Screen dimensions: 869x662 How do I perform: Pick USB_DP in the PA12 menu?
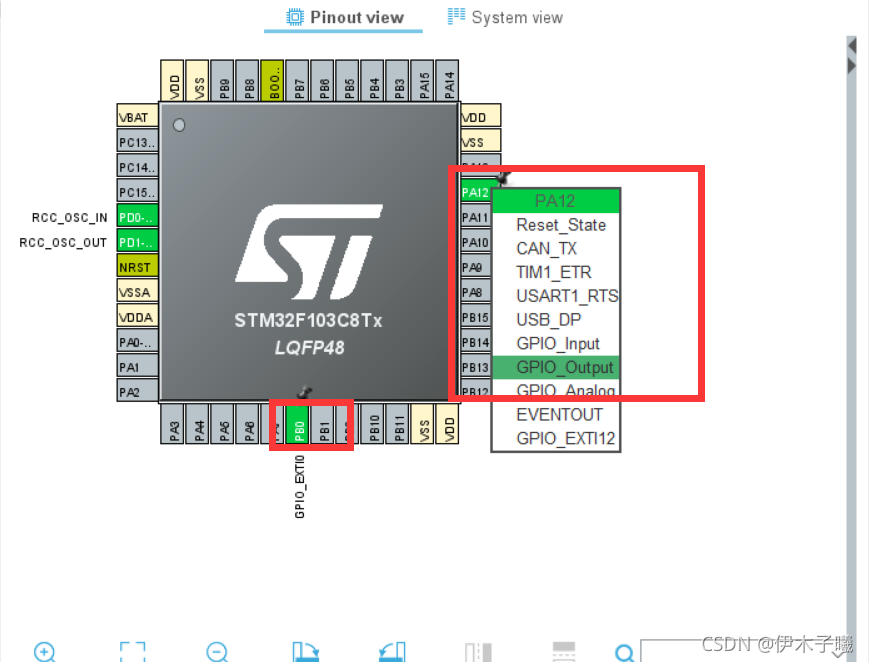(x=556, y=320)
